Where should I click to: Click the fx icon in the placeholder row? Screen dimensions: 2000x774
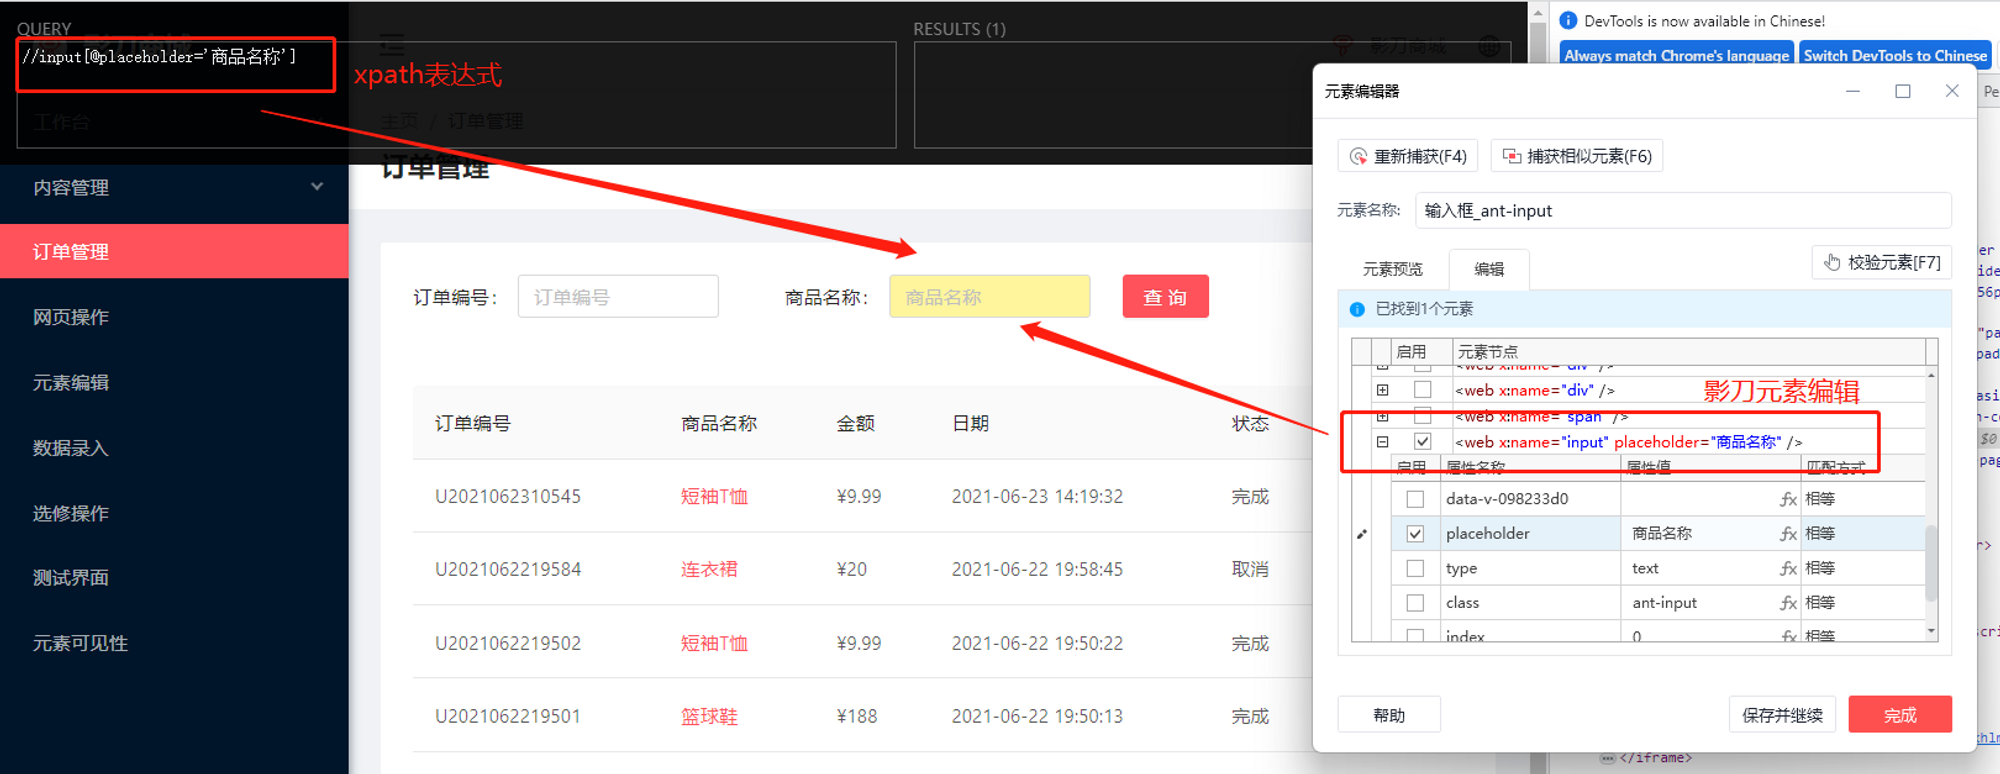[x=1789, y=534]
